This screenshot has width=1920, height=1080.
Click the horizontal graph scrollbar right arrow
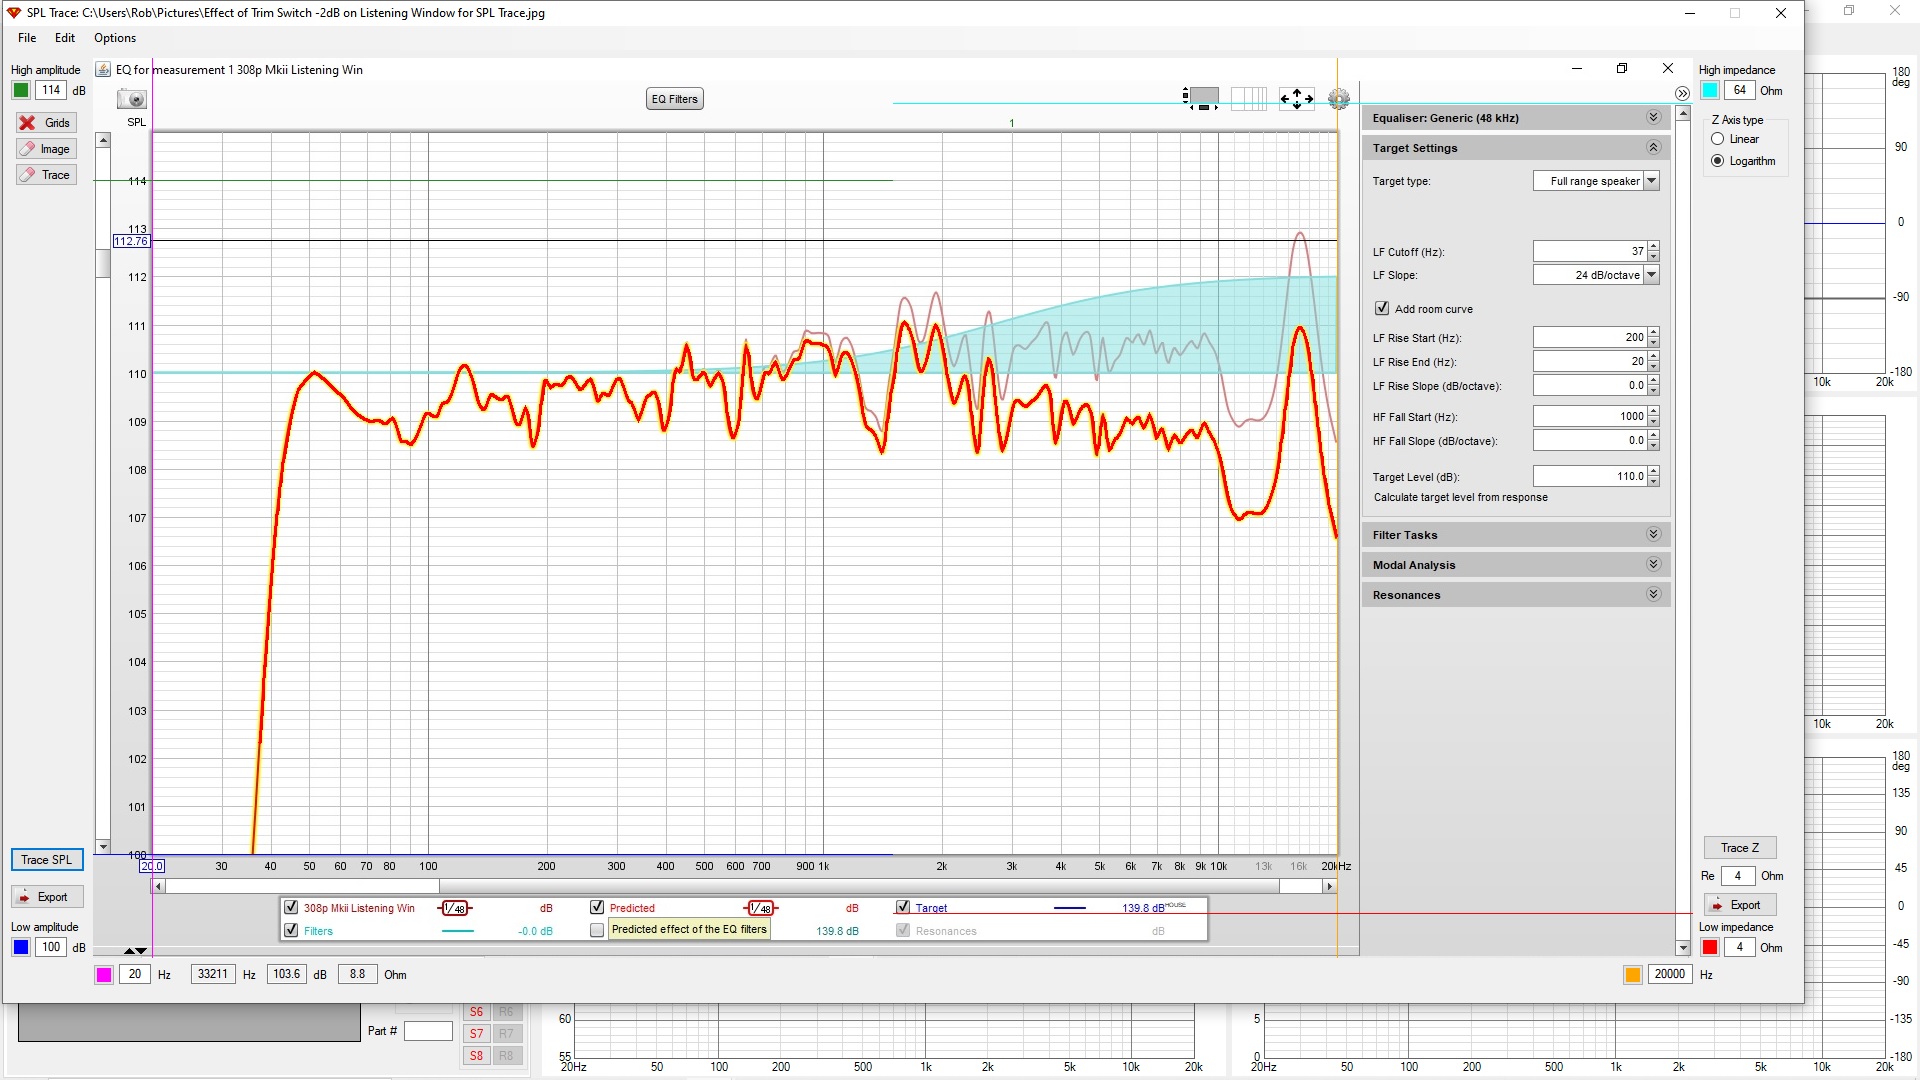(x=1329, y=886)
